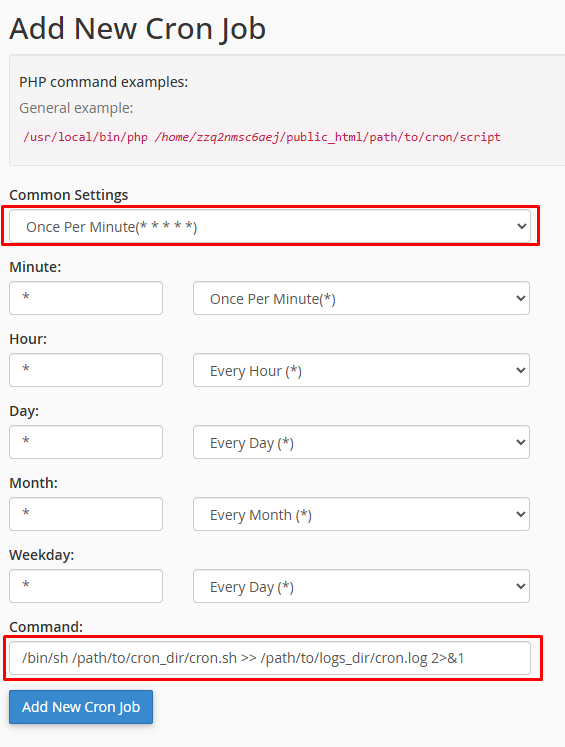Click the Weekday text input field
The width and height of the screenshot is (565, 747).
click(x=86, y=585)
